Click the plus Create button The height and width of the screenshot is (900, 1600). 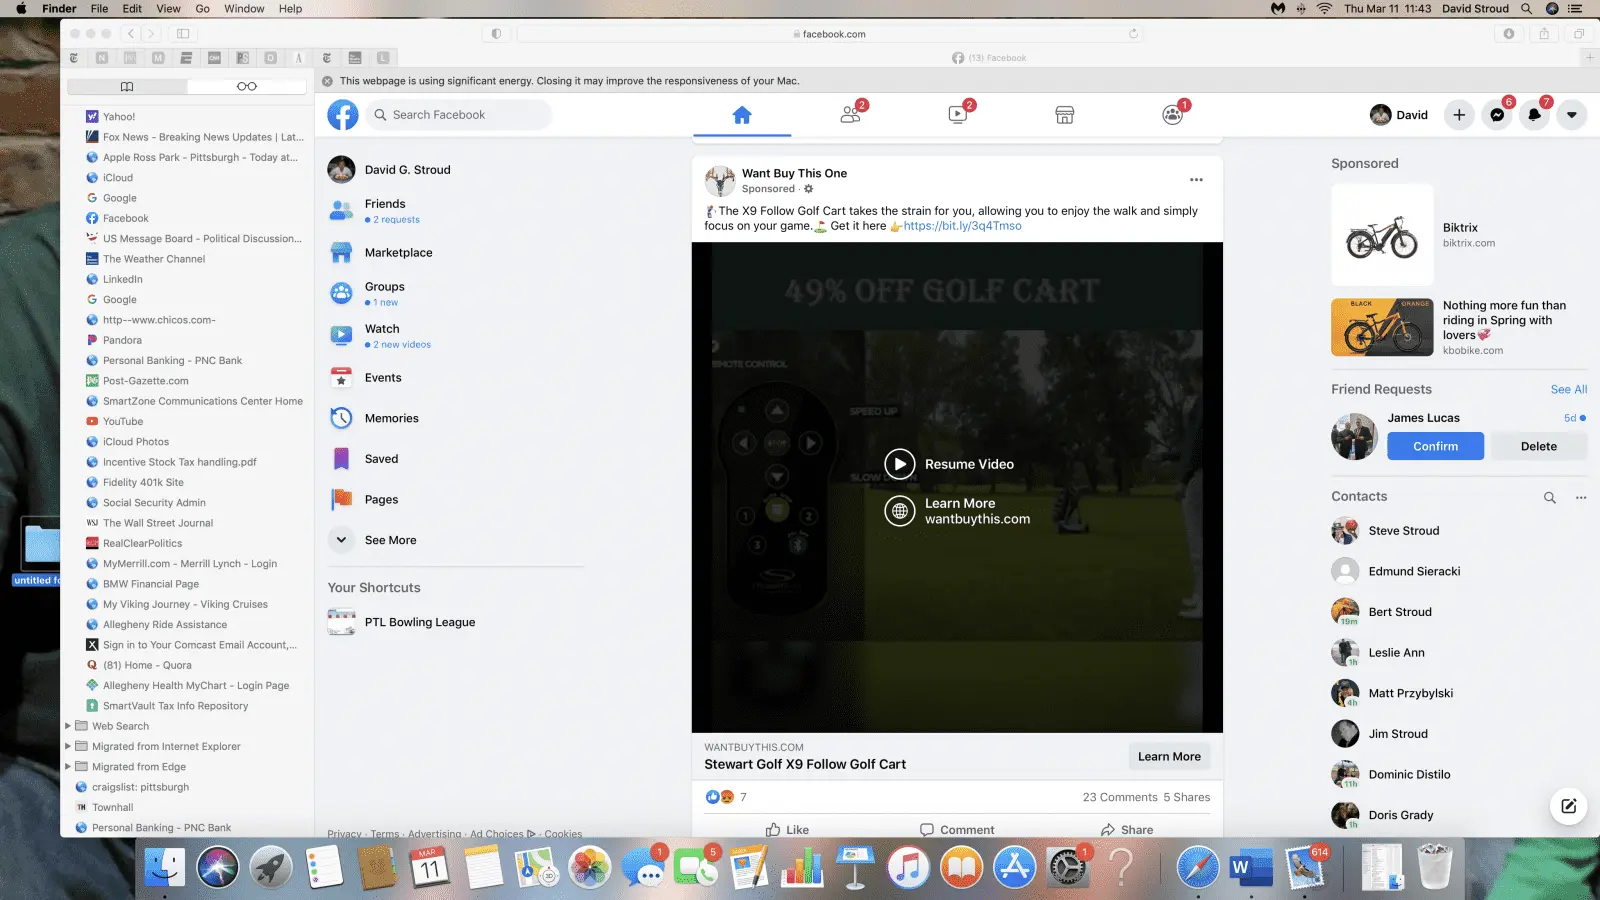[x=1459, y=115]
